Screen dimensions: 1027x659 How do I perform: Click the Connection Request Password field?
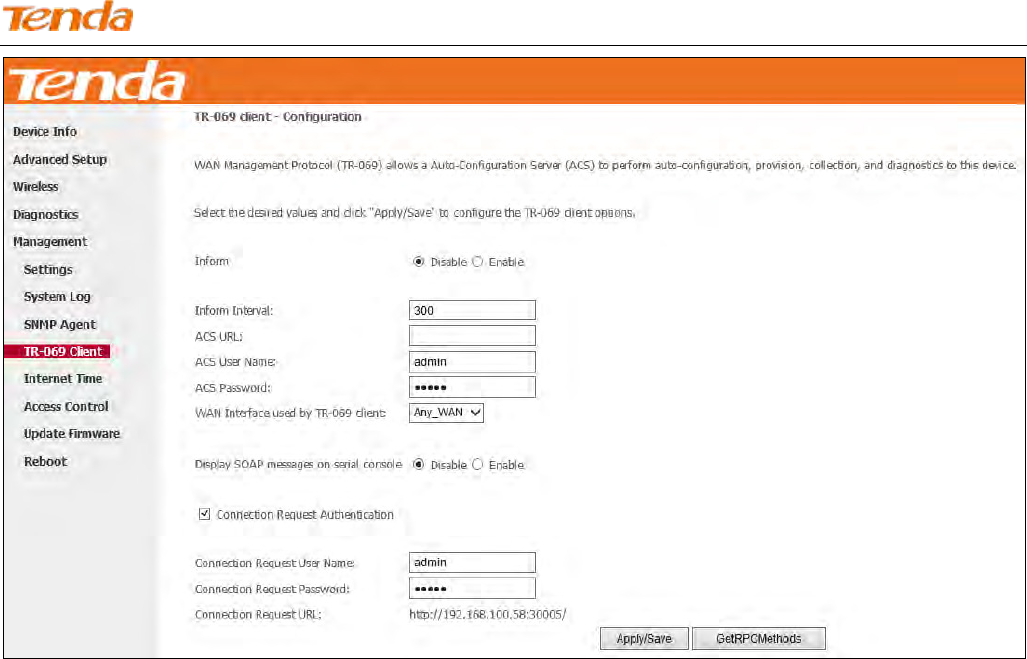tap(472, 588)
